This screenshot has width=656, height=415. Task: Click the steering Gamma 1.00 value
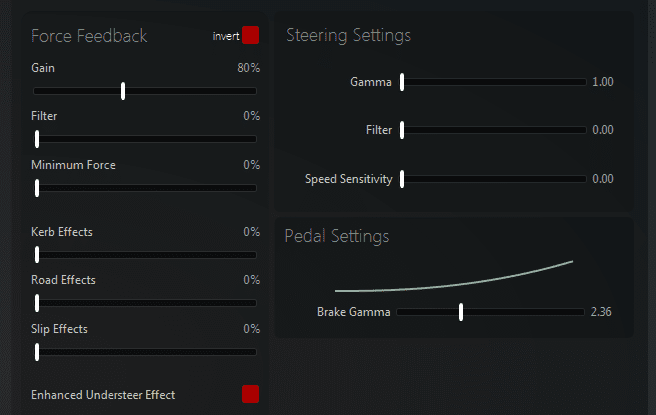[x=602, y=82]
